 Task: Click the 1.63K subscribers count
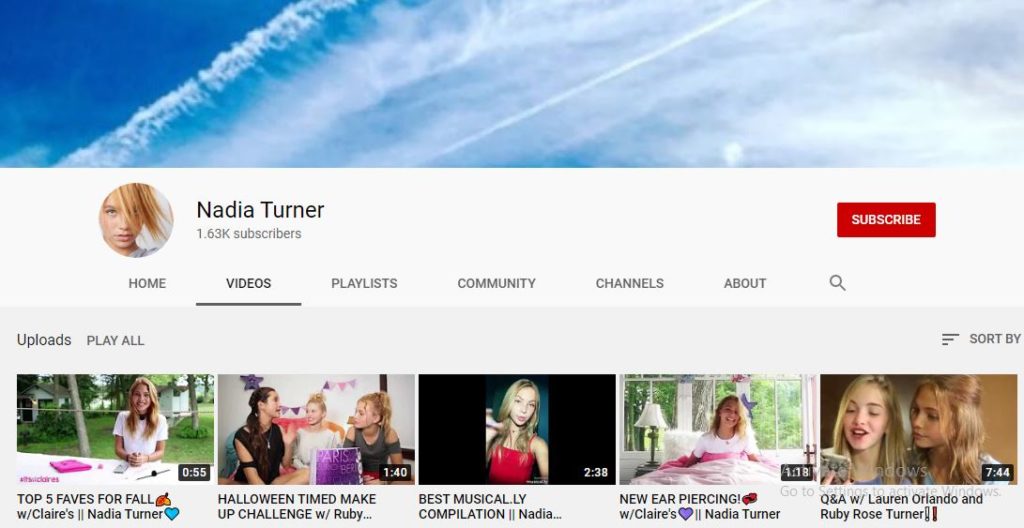(x=249, y=233)
